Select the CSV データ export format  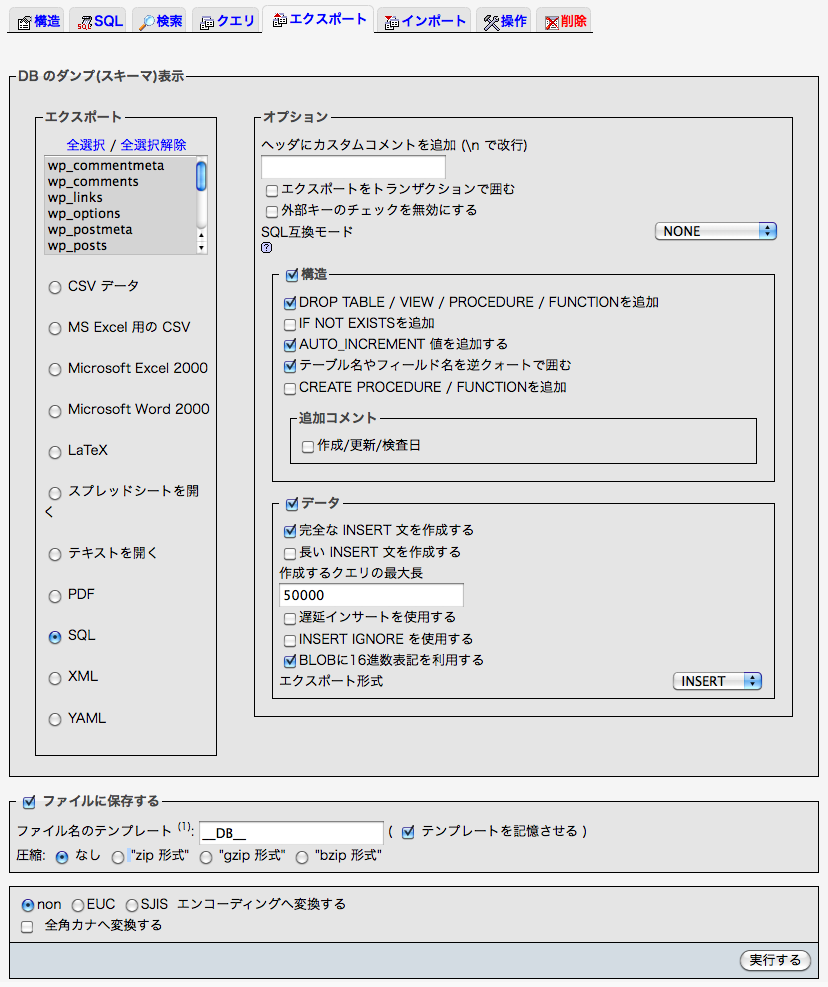click(54, 287)
